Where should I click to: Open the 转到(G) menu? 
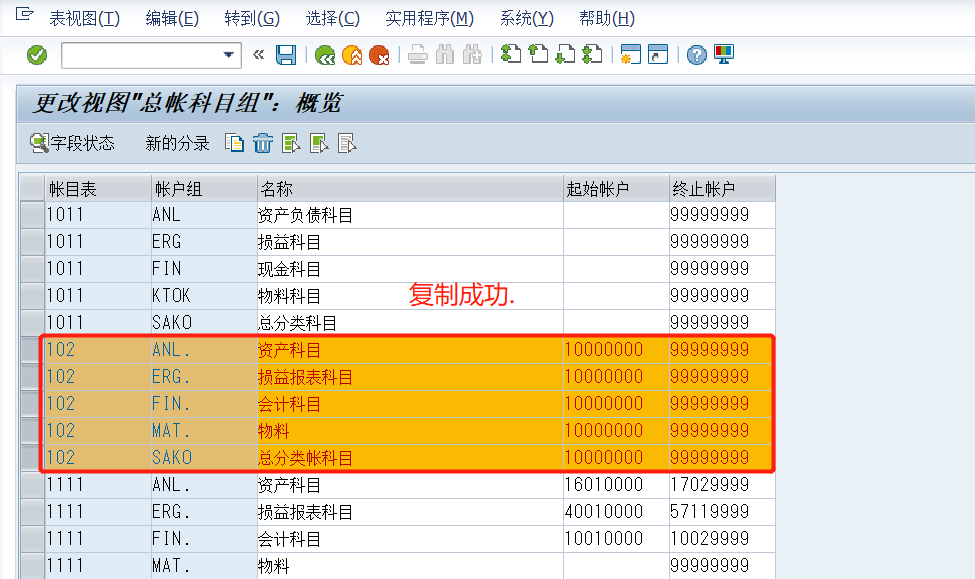[252, 19]
